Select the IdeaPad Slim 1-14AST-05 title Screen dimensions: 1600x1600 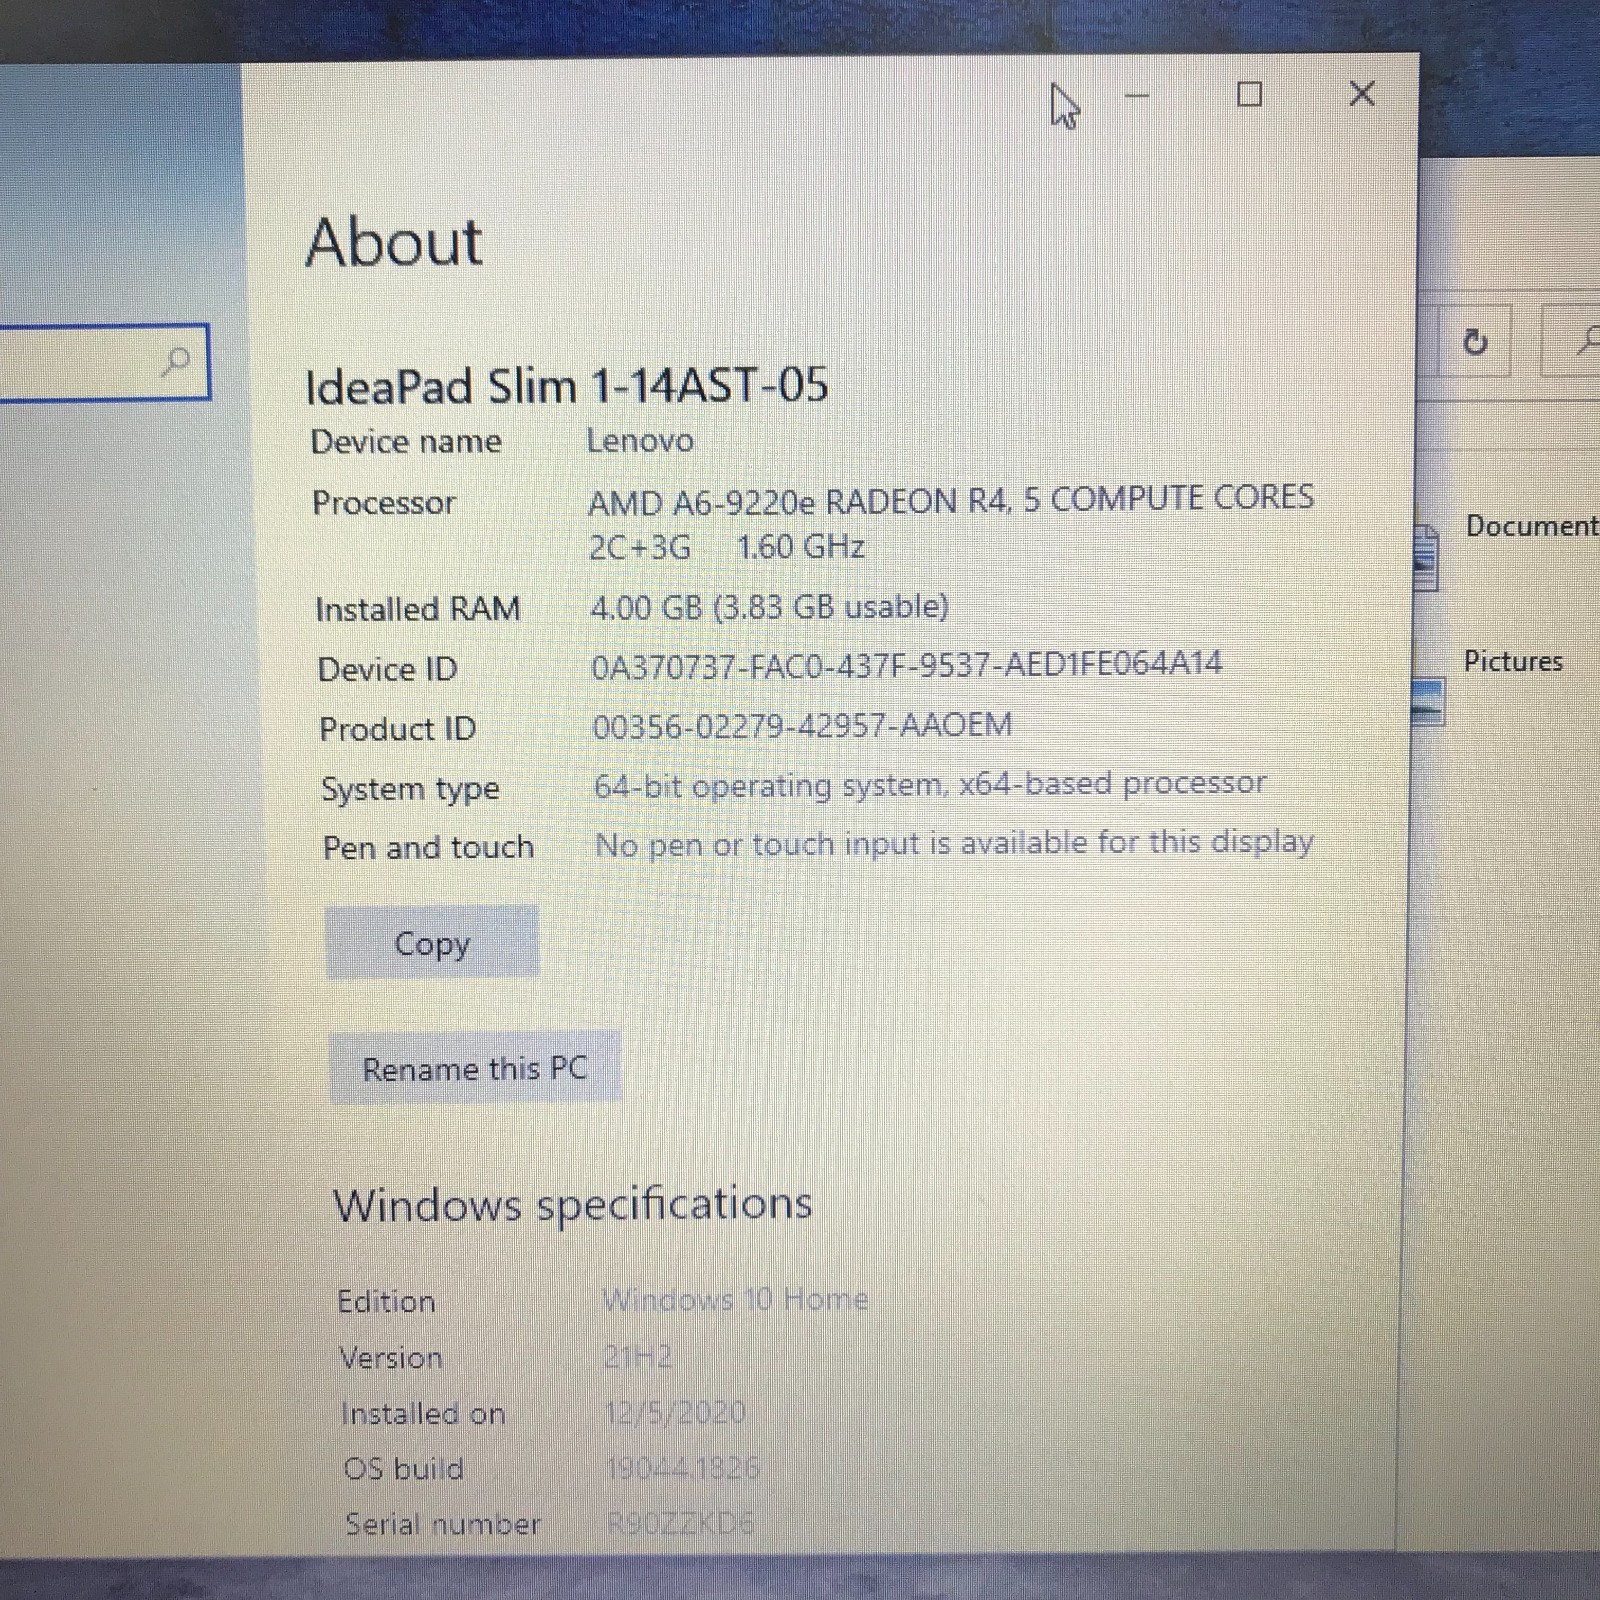coord(567,386)
